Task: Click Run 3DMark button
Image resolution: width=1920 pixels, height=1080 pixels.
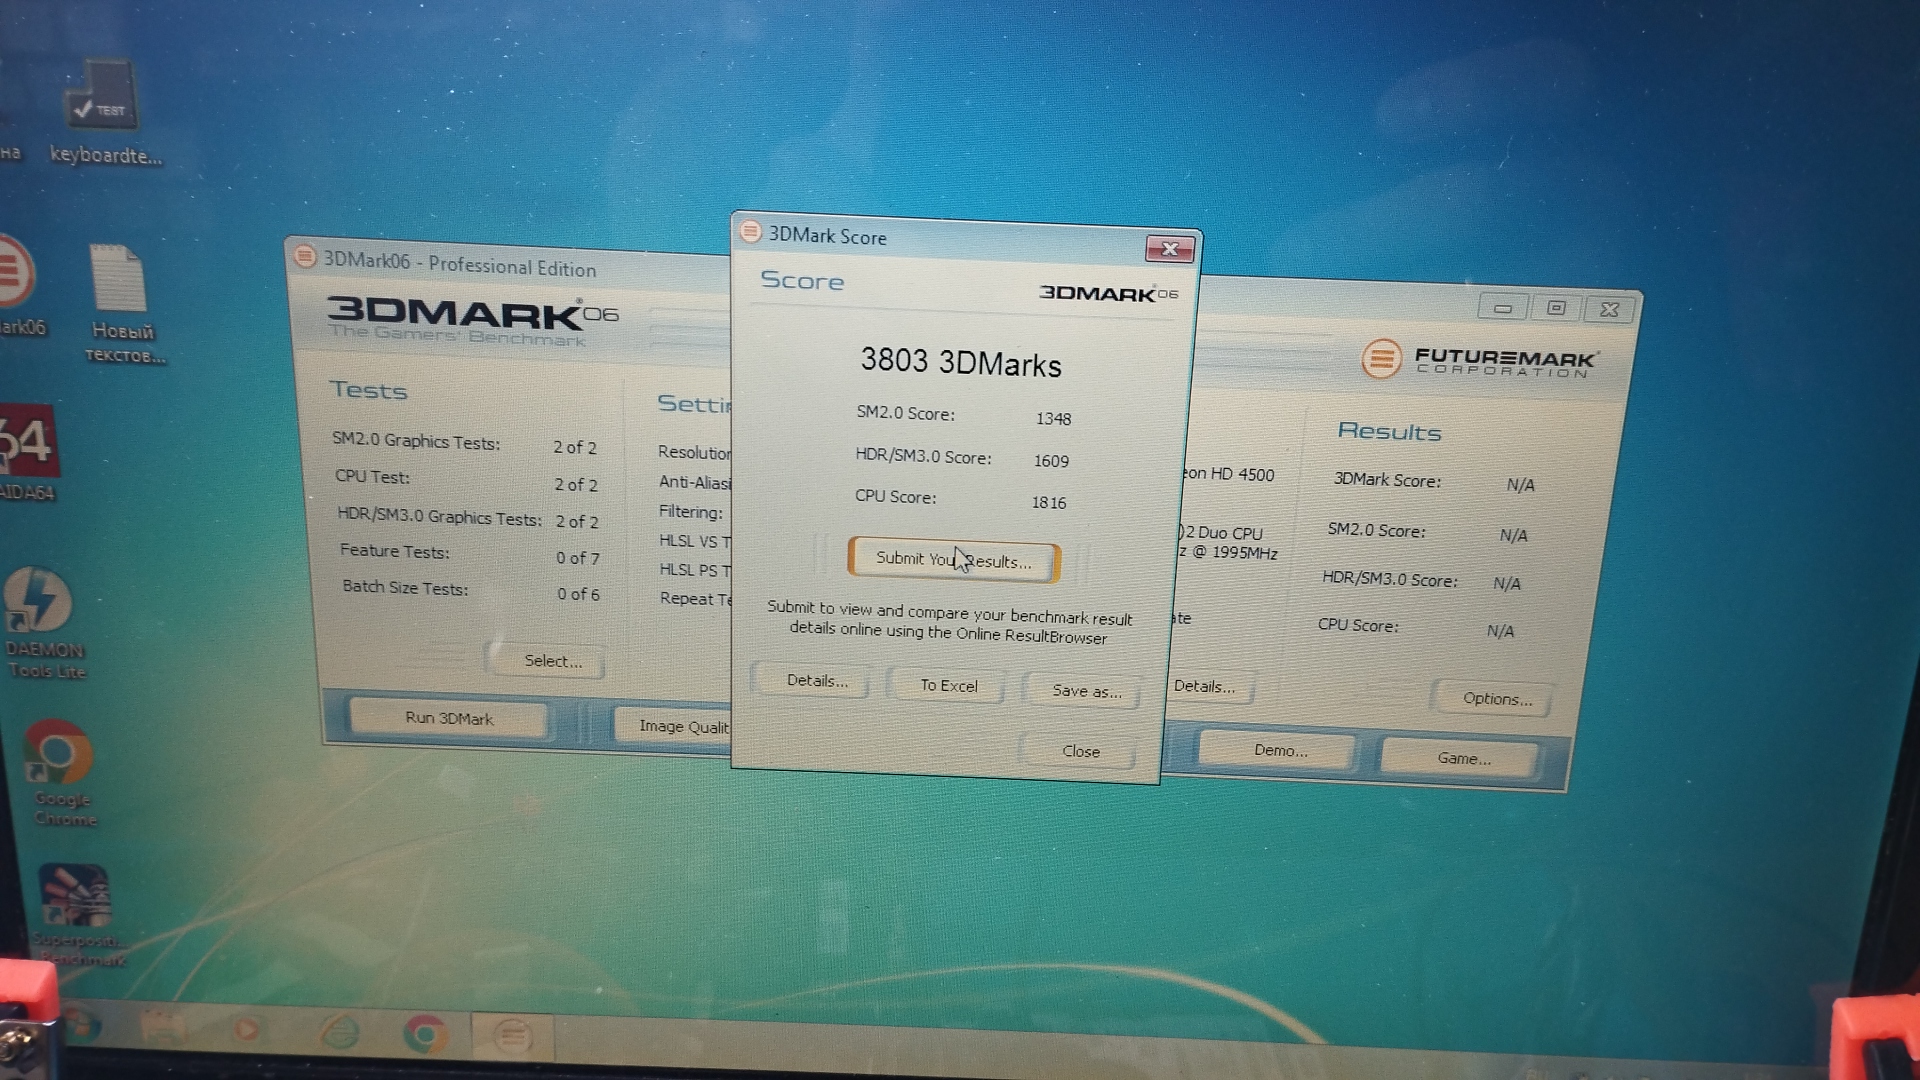Action: click(x=449, y=718)
